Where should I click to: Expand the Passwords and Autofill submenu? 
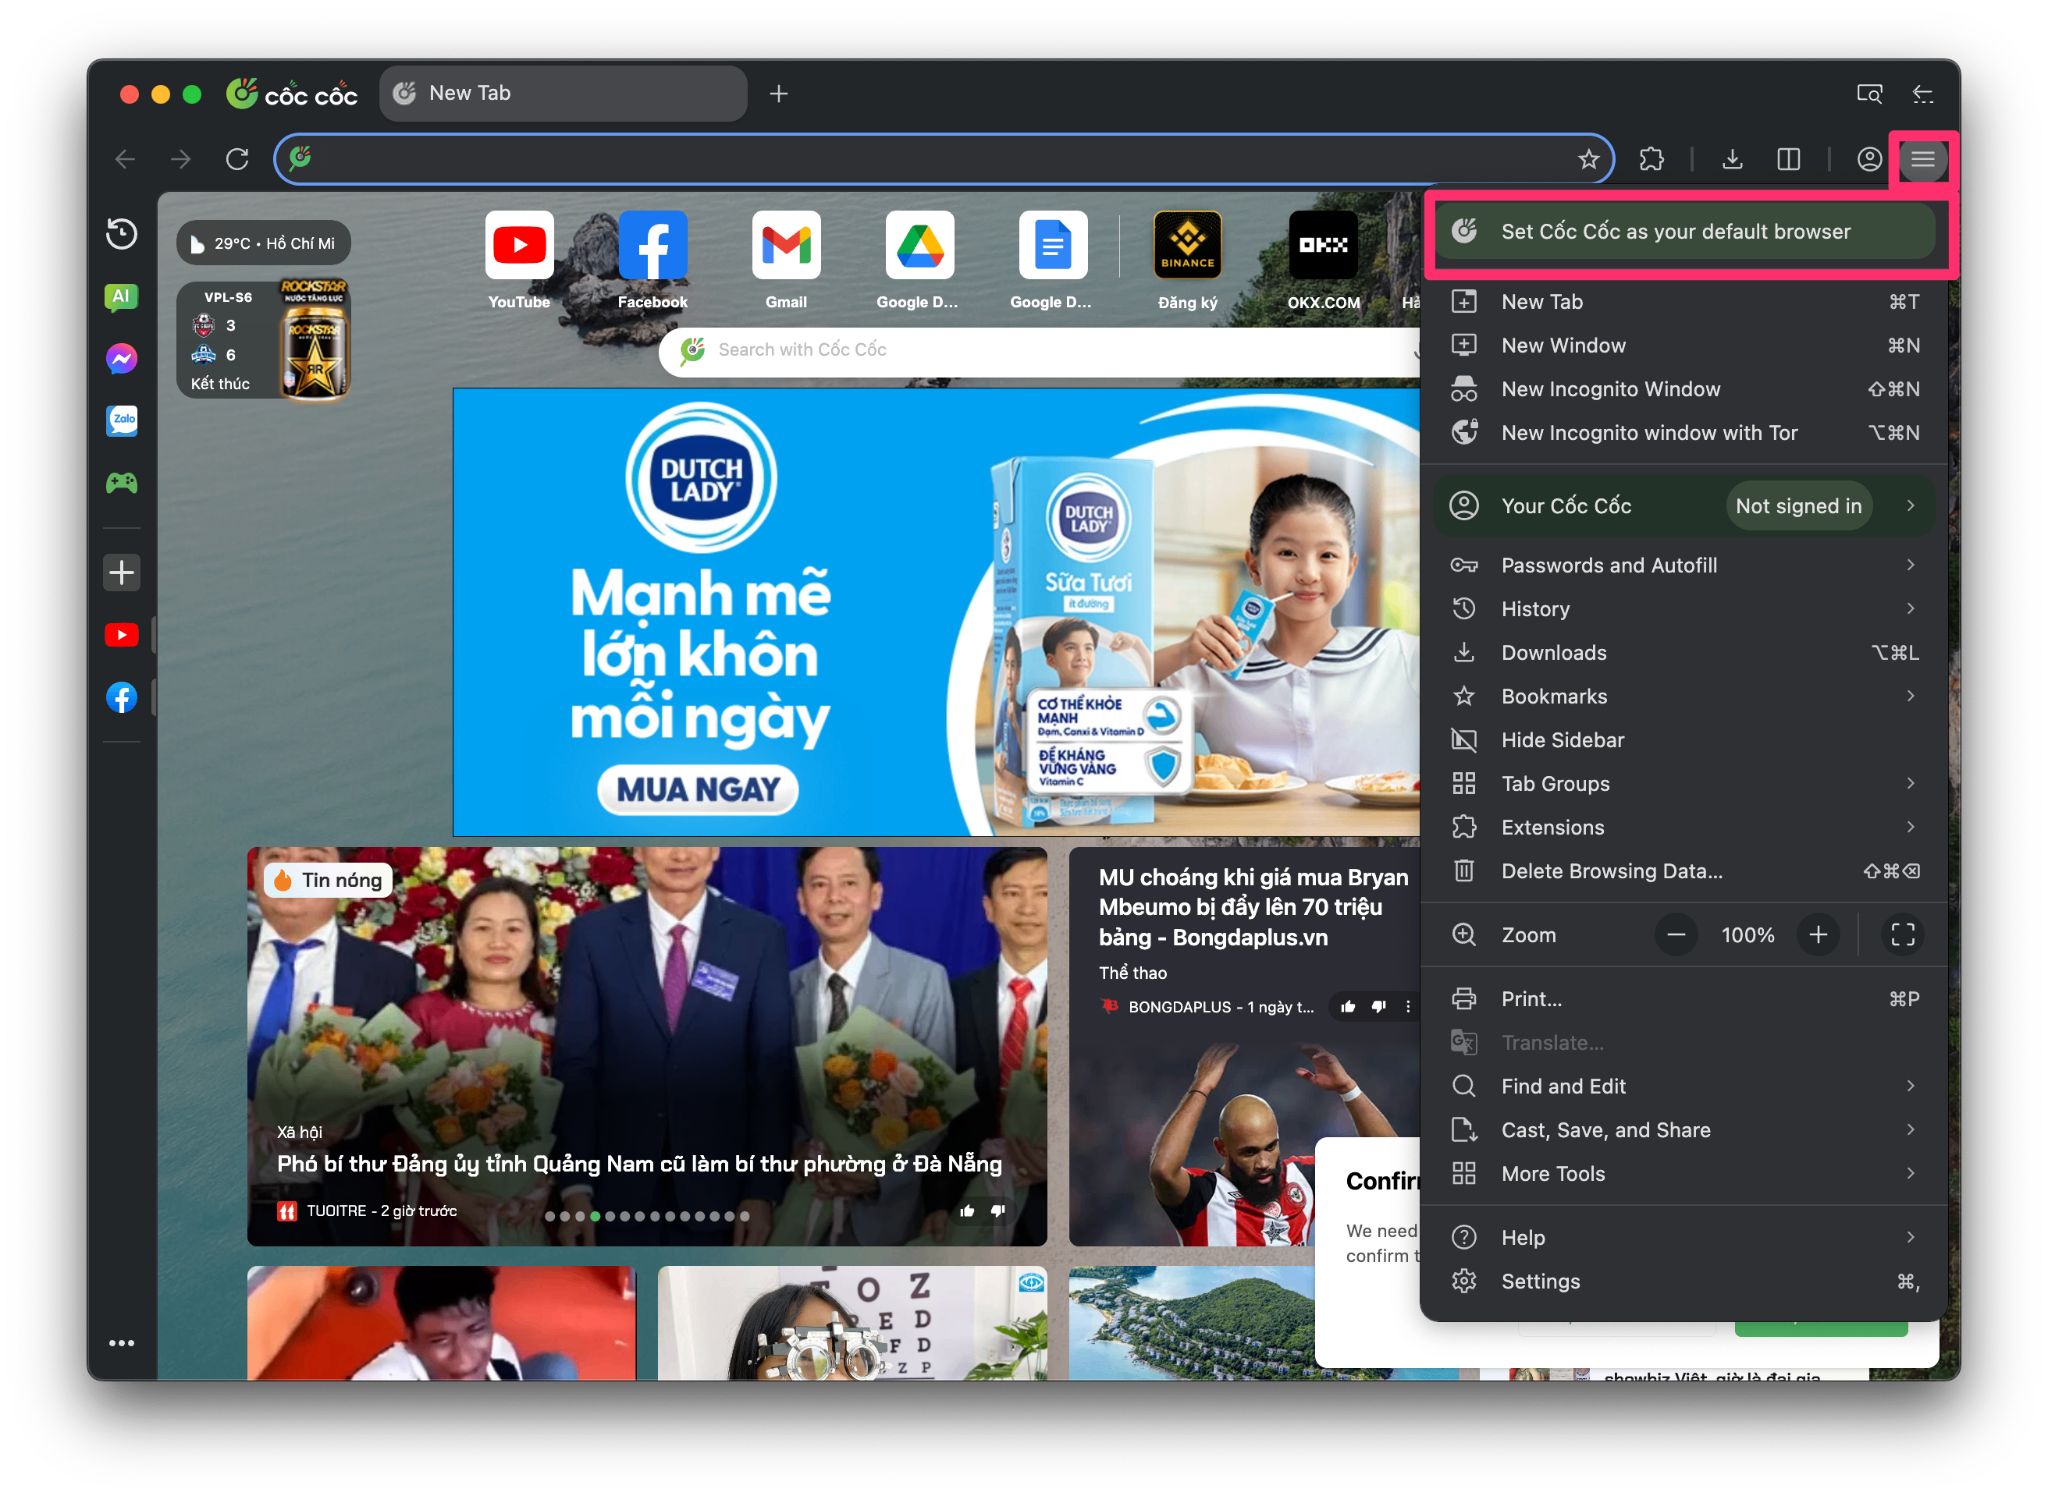point(1683,565)
